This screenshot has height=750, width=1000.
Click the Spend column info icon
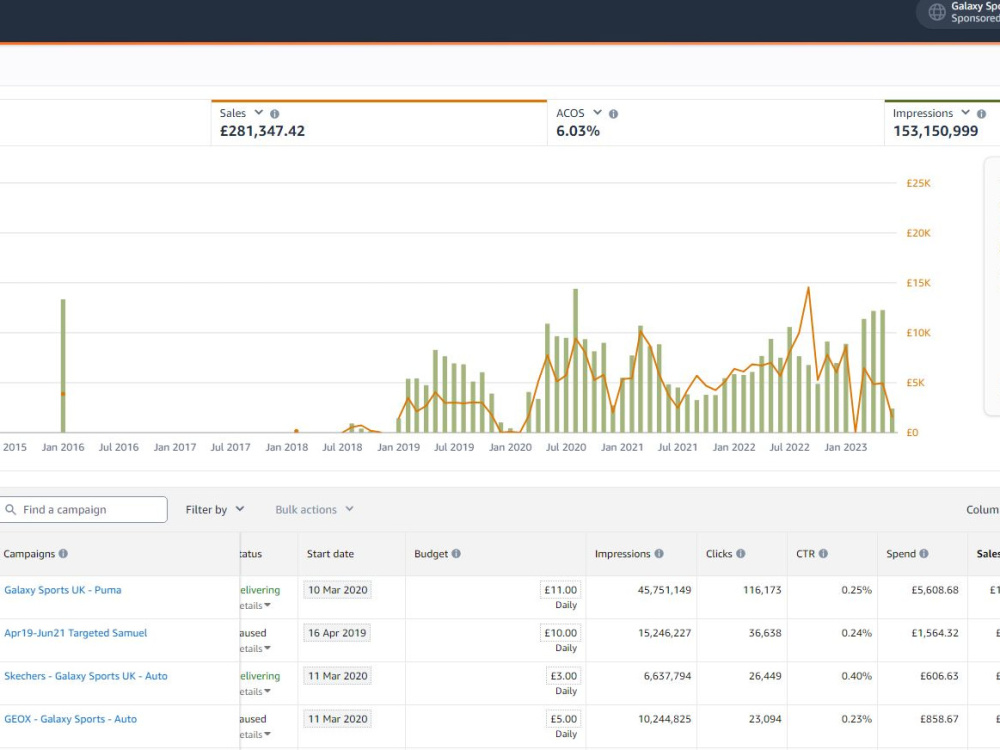pyautogui.click(x=923, y=554)
